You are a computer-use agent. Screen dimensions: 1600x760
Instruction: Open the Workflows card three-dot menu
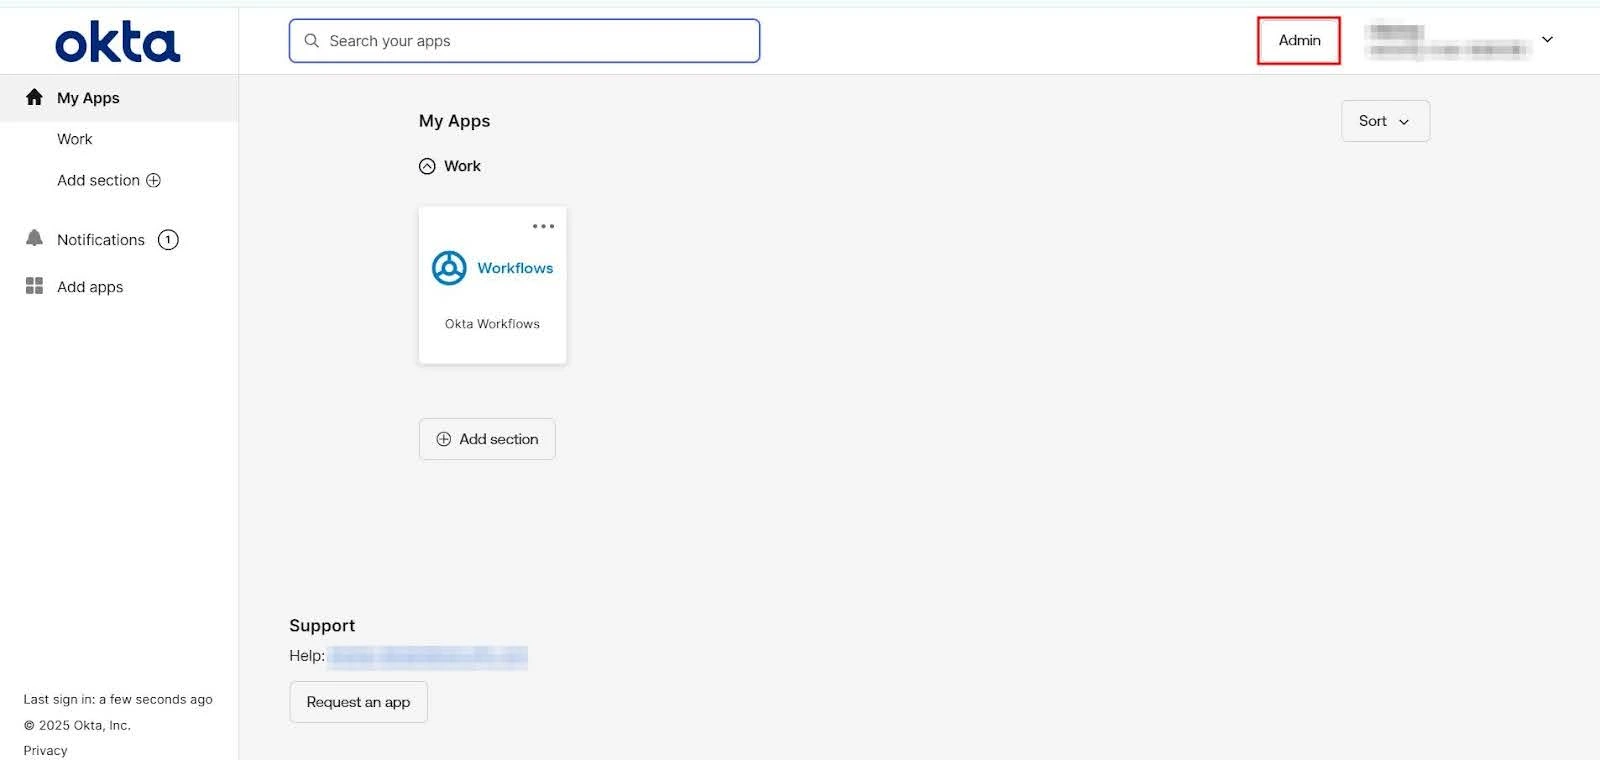coord(543,226)
